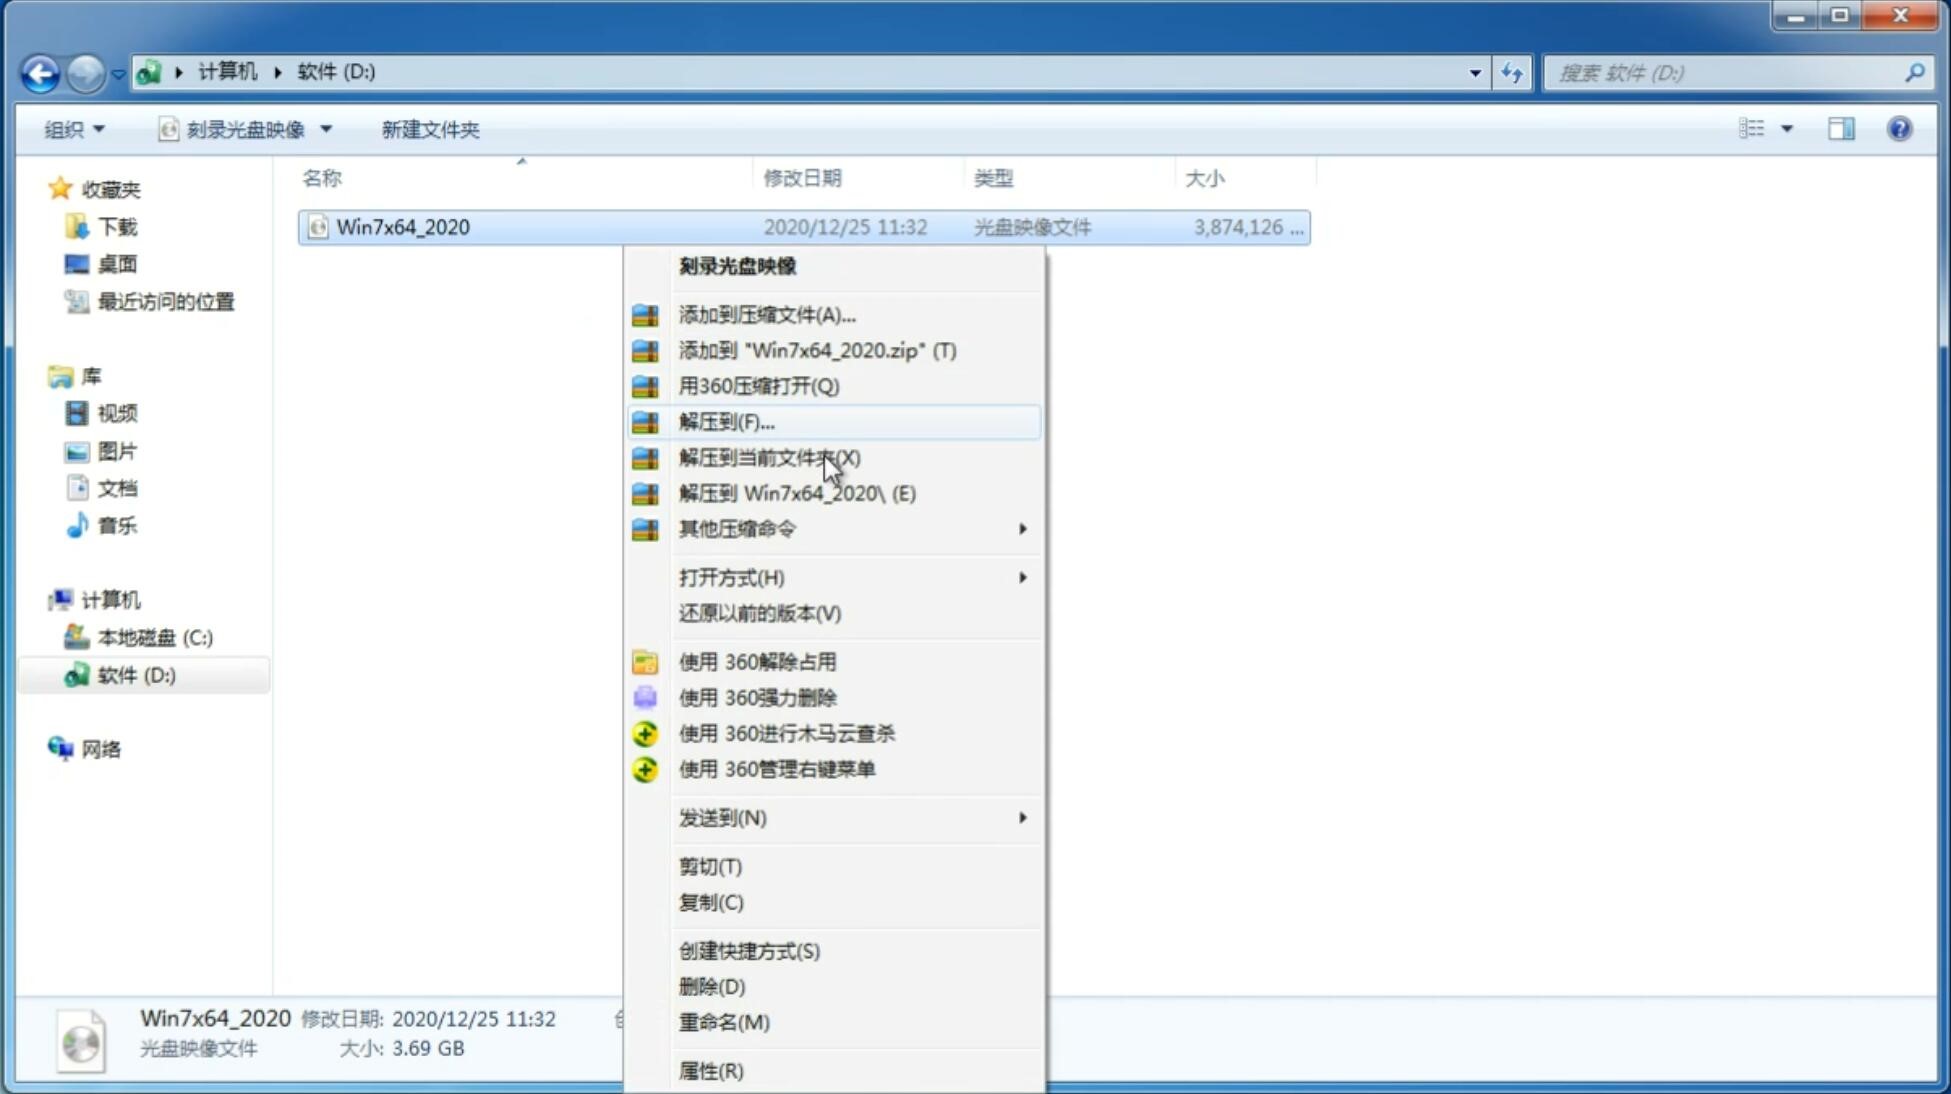Click 使用360进行木马云查杀 icon
This screenshot has width=1951, height=1094.
pos(643,732)
